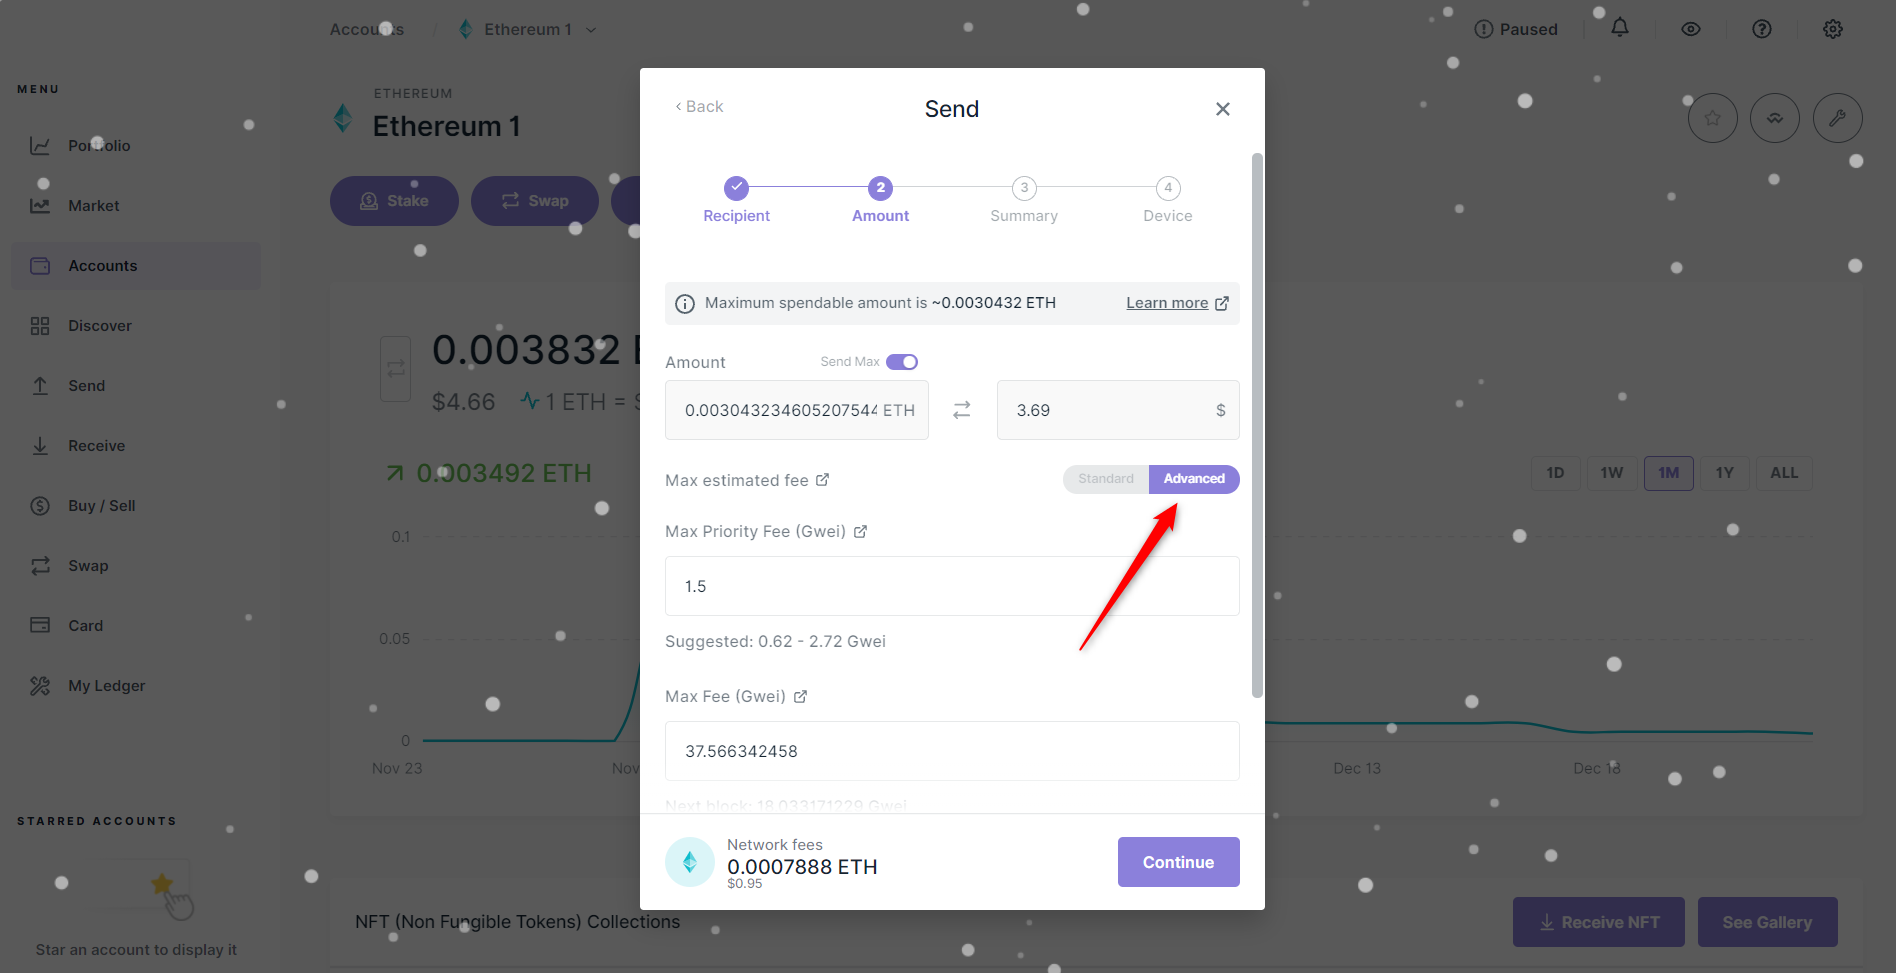Toggle the eye icon to hide balances
This screenshot has height=973, width=1896.
coord(1691,29)
